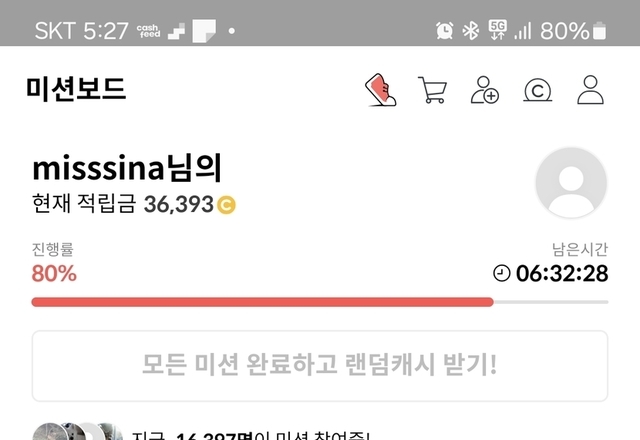
Task: Click the red mission progress bar
Action: point(262,302)
